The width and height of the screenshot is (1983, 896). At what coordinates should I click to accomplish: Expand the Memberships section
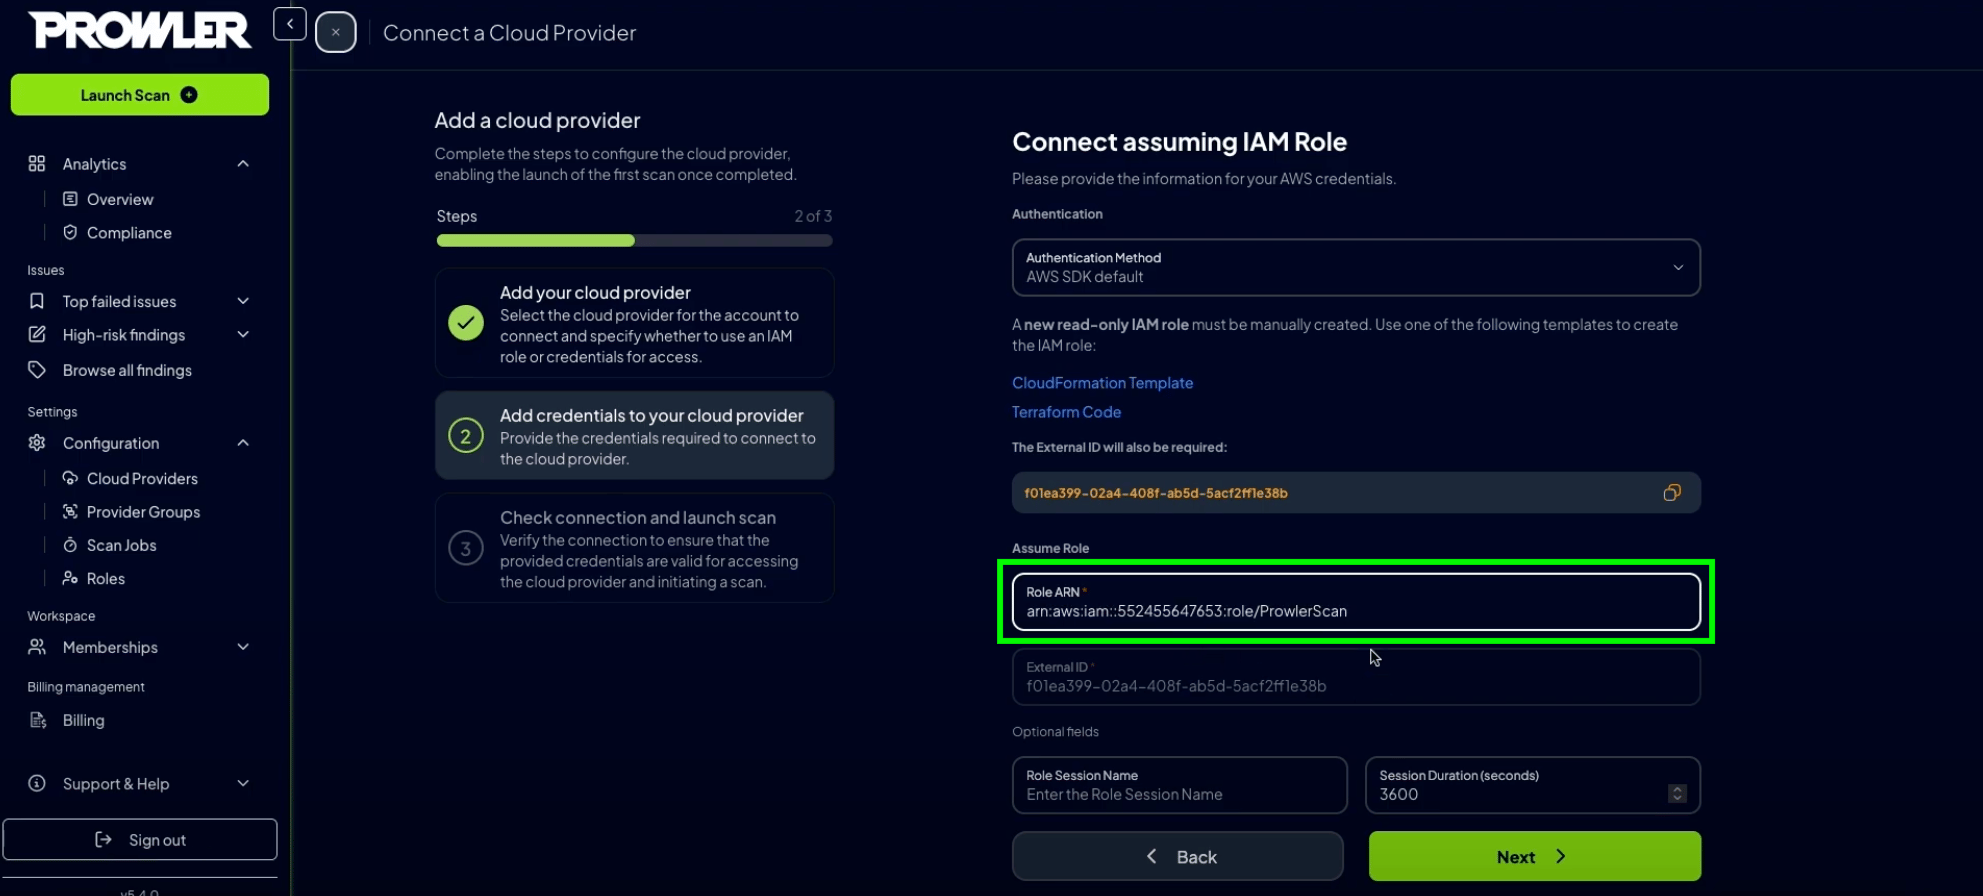coord(243,647)
